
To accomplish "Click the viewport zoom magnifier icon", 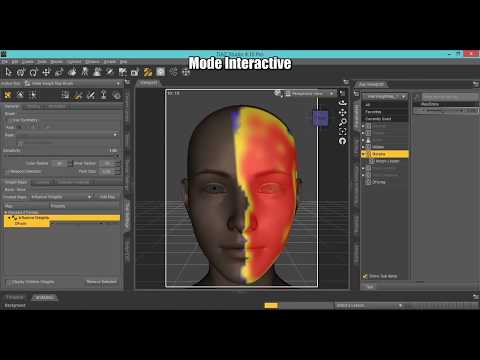I will coord(342,122).
